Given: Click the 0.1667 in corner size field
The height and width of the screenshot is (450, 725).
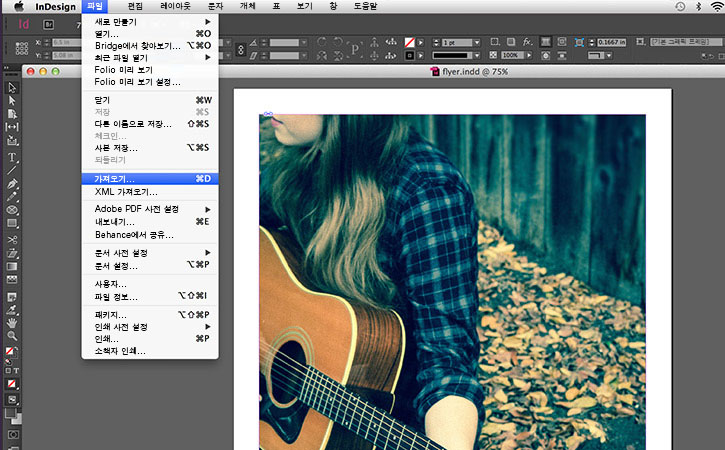Looking at the screenshot, I should (611, 42).
